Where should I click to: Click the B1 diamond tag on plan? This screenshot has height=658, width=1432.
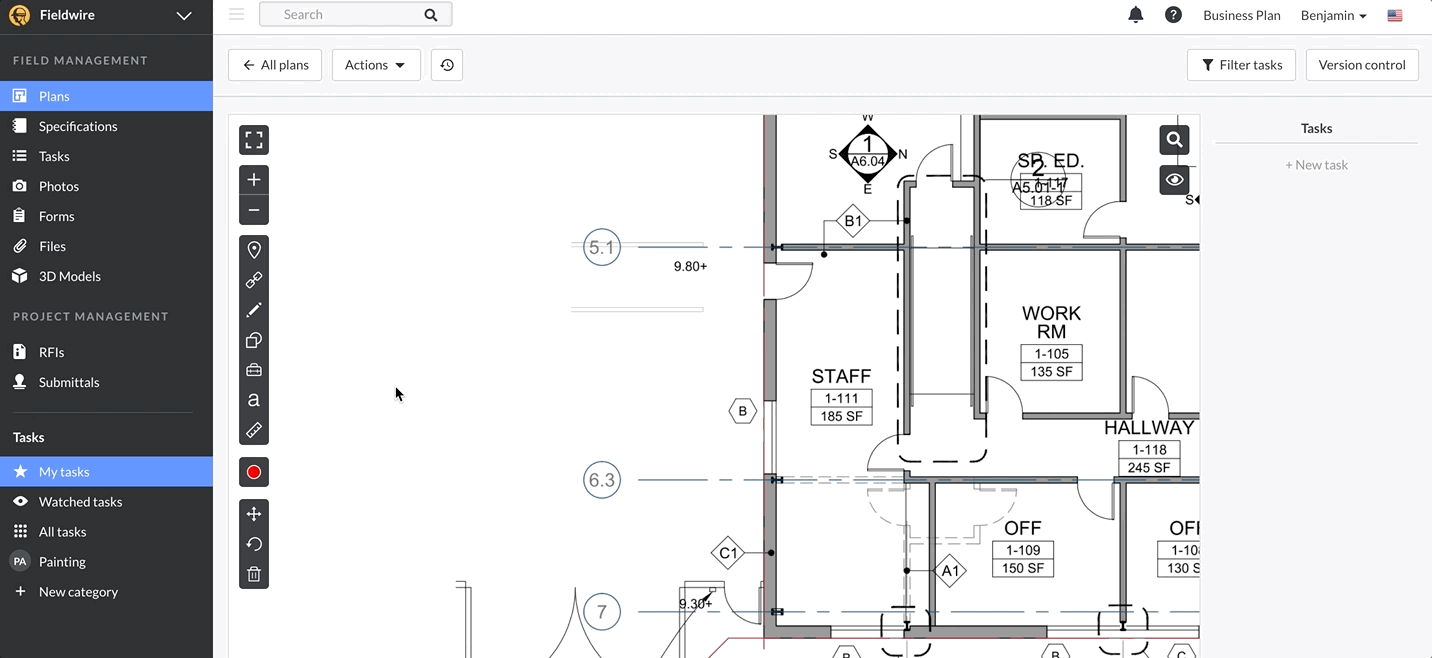pyautogui.click(x=853, y=221)
